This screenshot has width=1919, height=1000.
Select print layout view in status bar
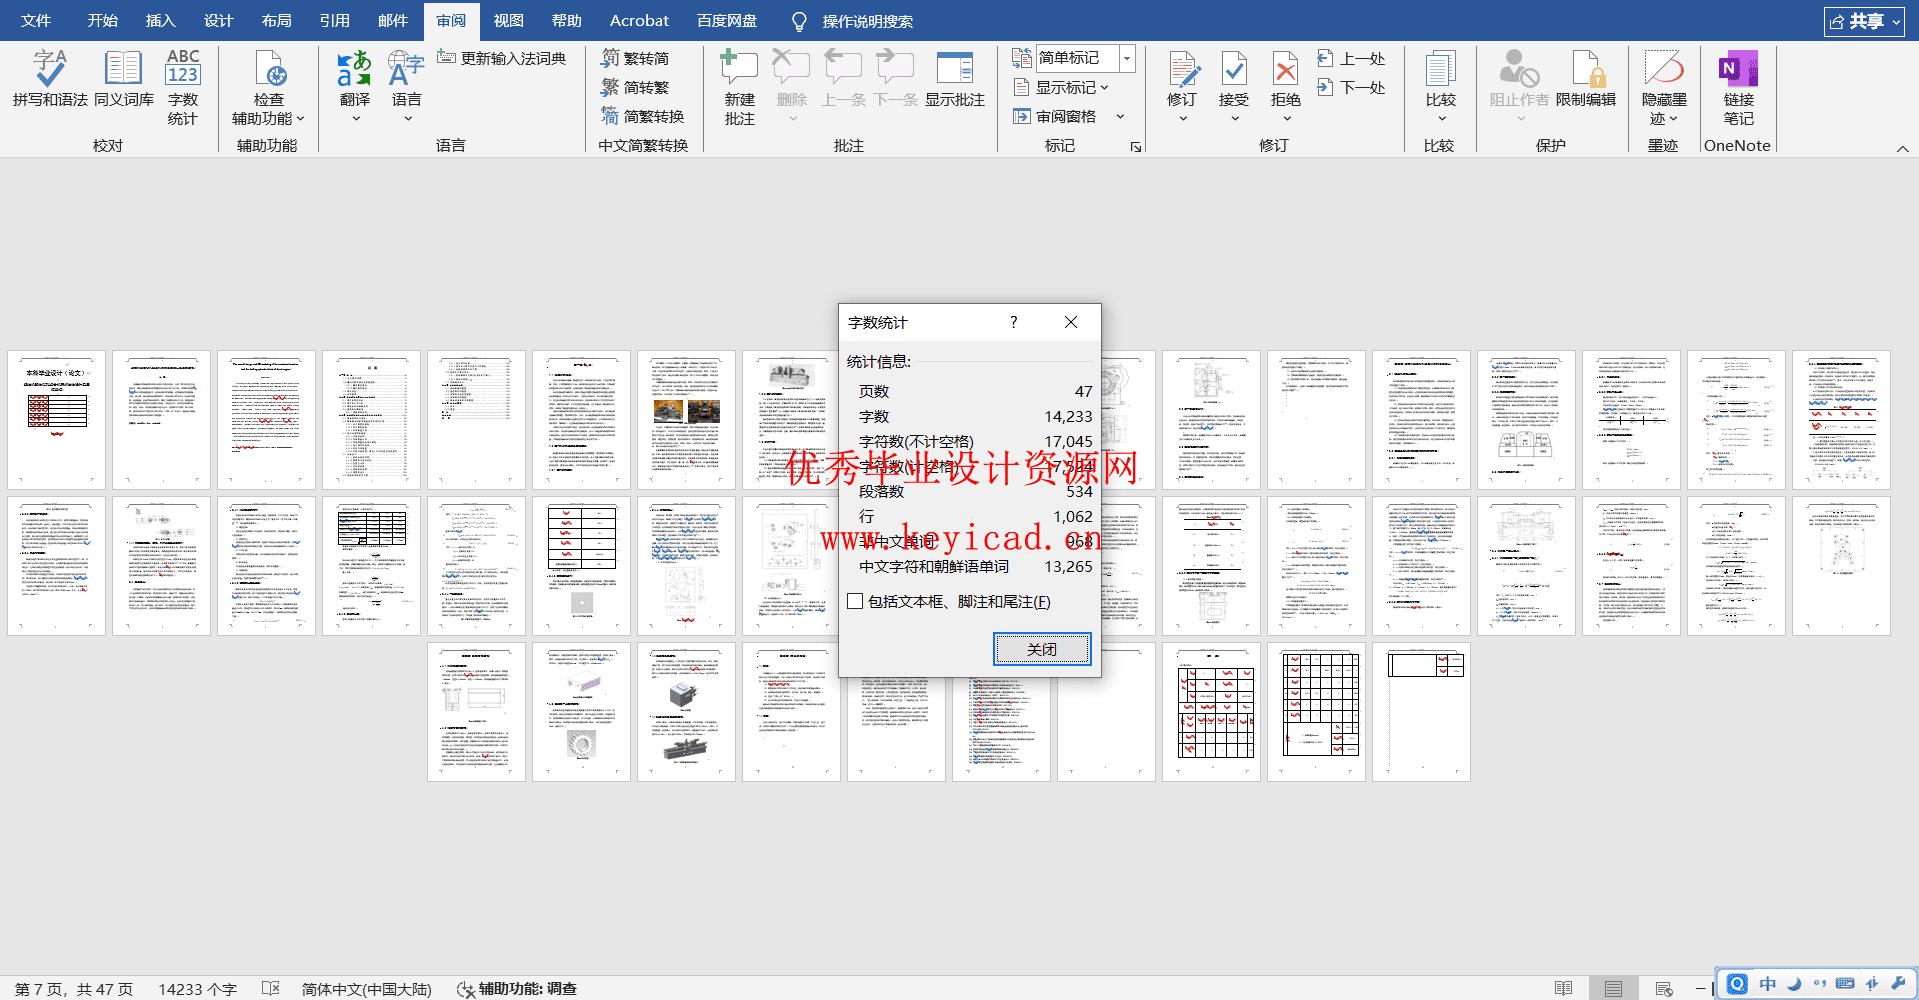pos(1613,988)
